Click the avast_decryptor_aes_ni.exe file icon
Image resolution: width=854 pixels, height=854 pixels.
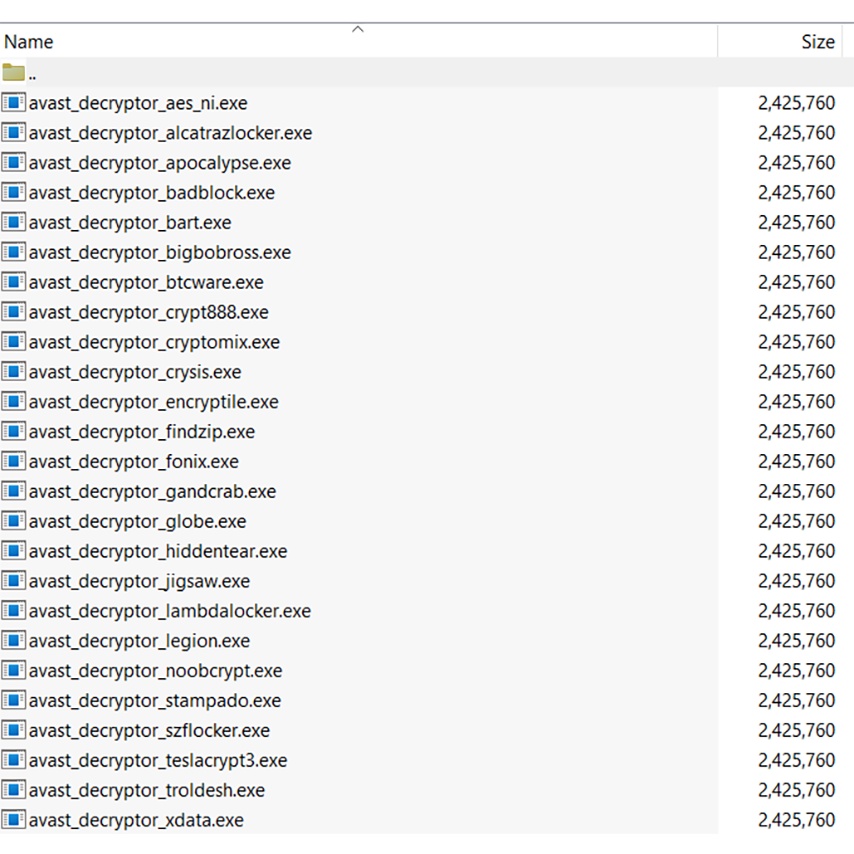tap(14, 103)
